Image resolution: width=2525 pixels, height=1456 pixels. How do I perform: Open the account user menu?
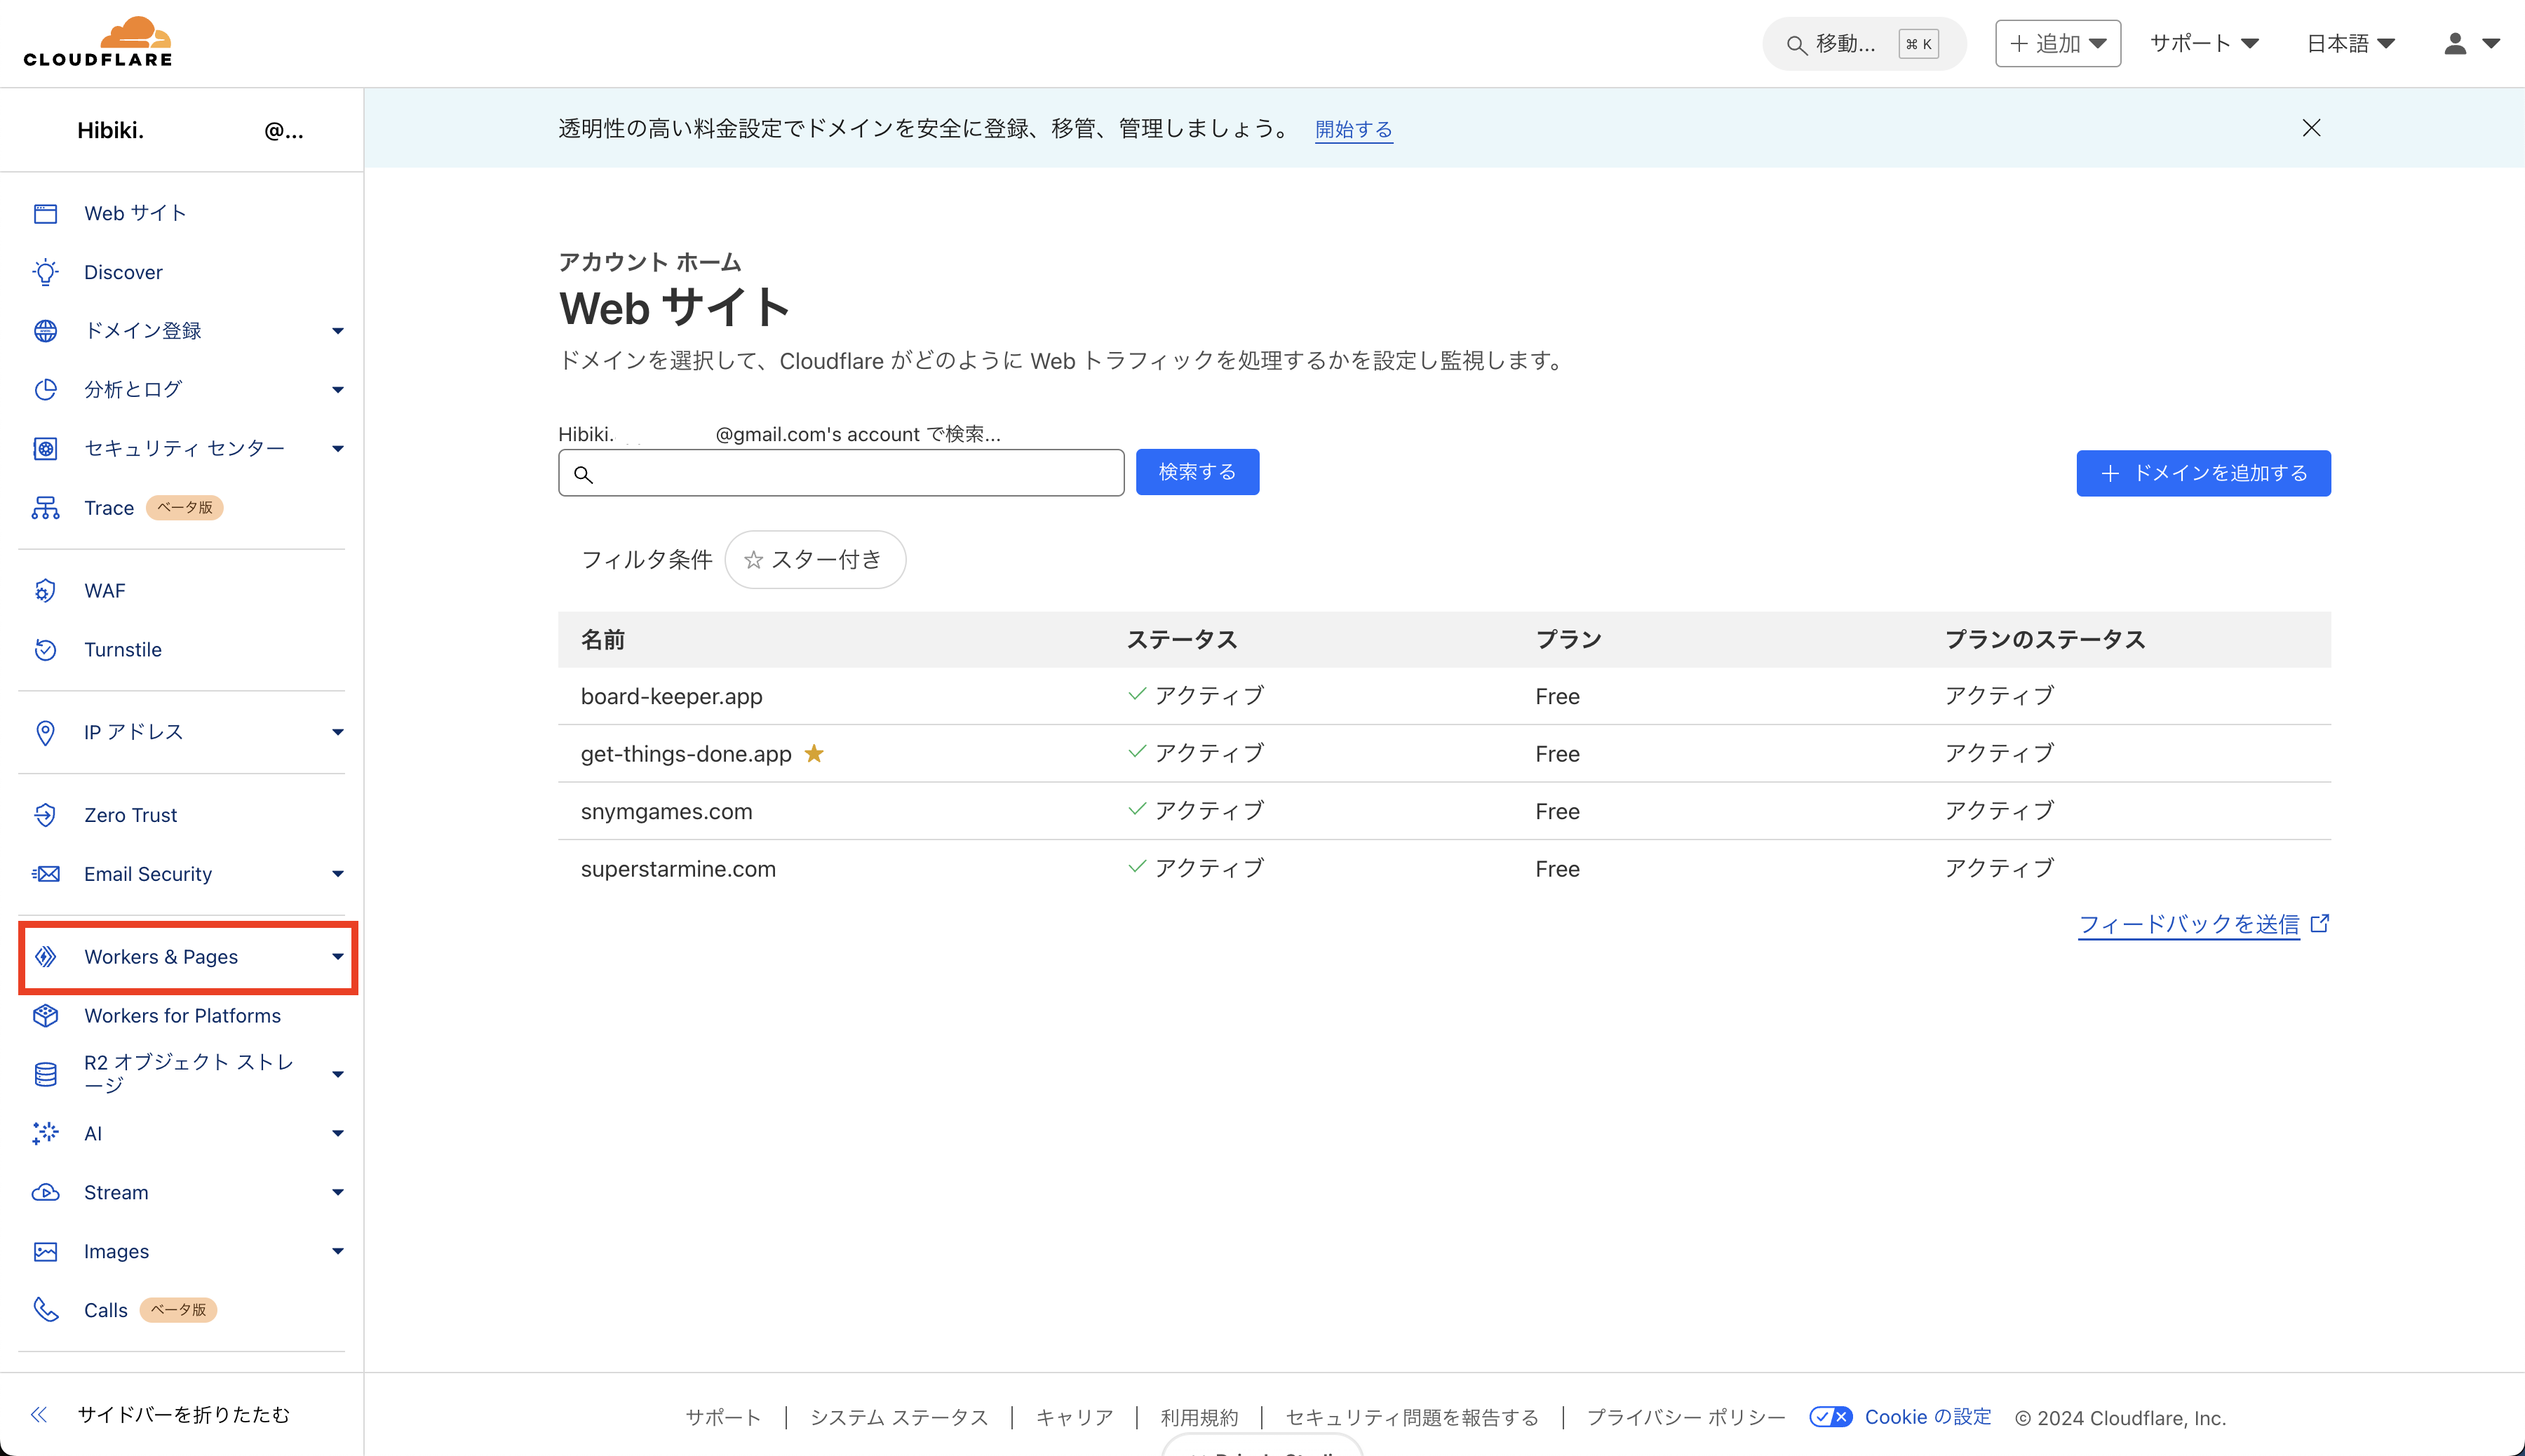point(2470,43)
